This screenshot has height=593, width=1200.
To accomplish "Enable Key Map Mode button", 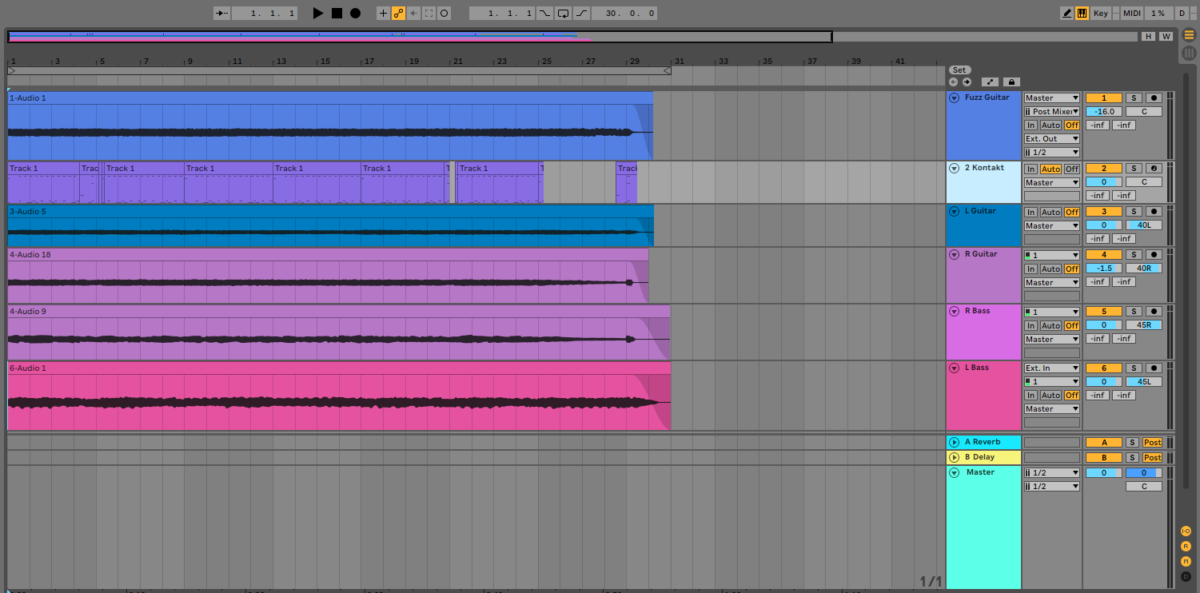I will [1101, 13].
